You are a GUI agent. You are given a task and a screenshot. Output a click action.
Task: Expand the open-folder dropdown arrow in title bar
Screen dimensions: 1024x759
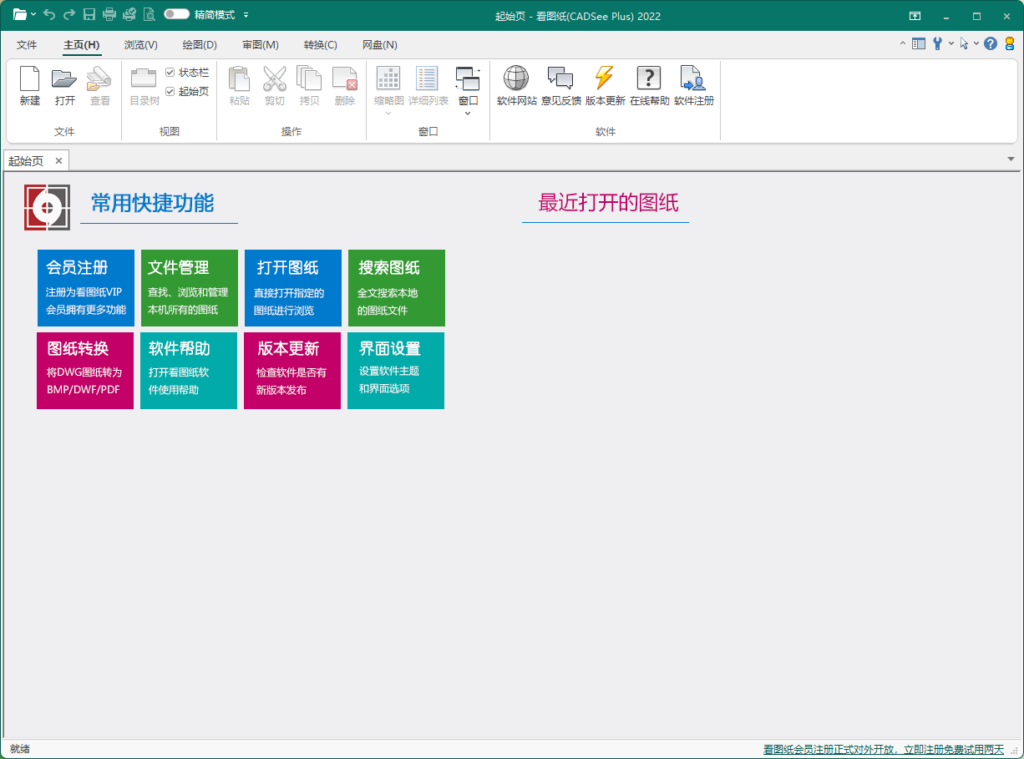click(x=33, y=14)
